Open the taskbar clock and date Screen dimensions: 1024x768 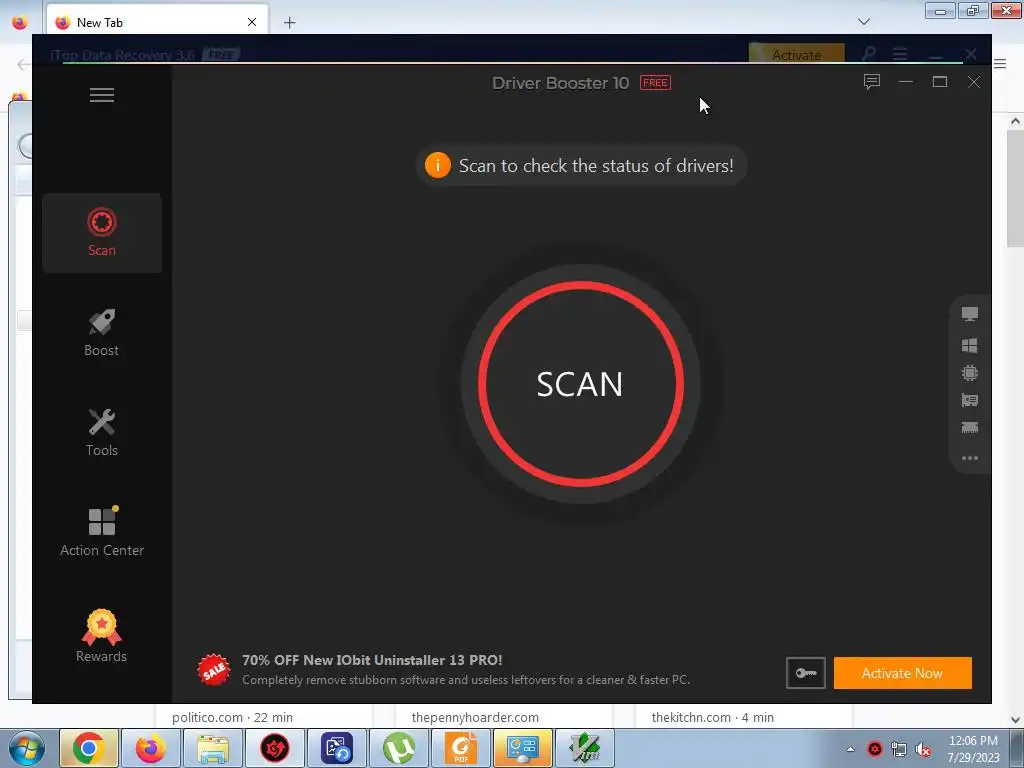click(973, 749)
